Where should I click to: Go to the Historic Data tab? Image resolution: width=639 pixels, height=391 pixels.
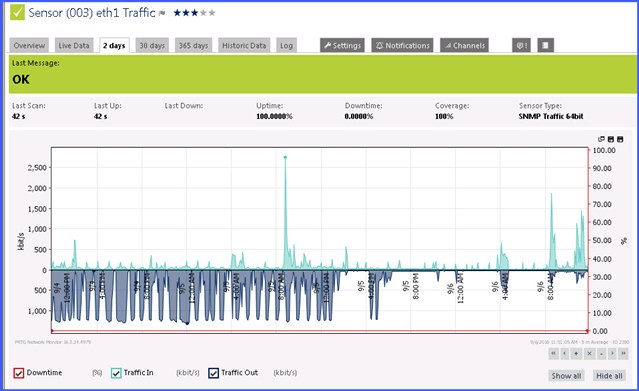pos(244,45)
